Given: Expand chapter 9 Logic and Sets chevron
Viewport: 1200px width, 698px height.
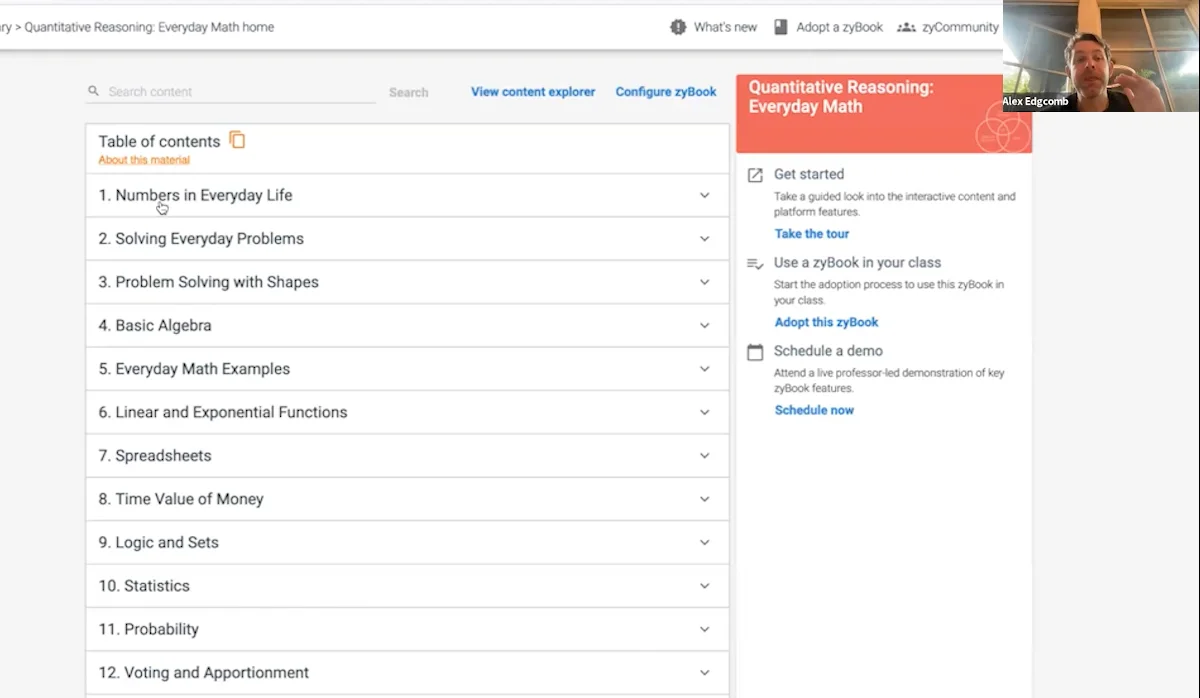Looking at the screenshot, I should point(704,543).
